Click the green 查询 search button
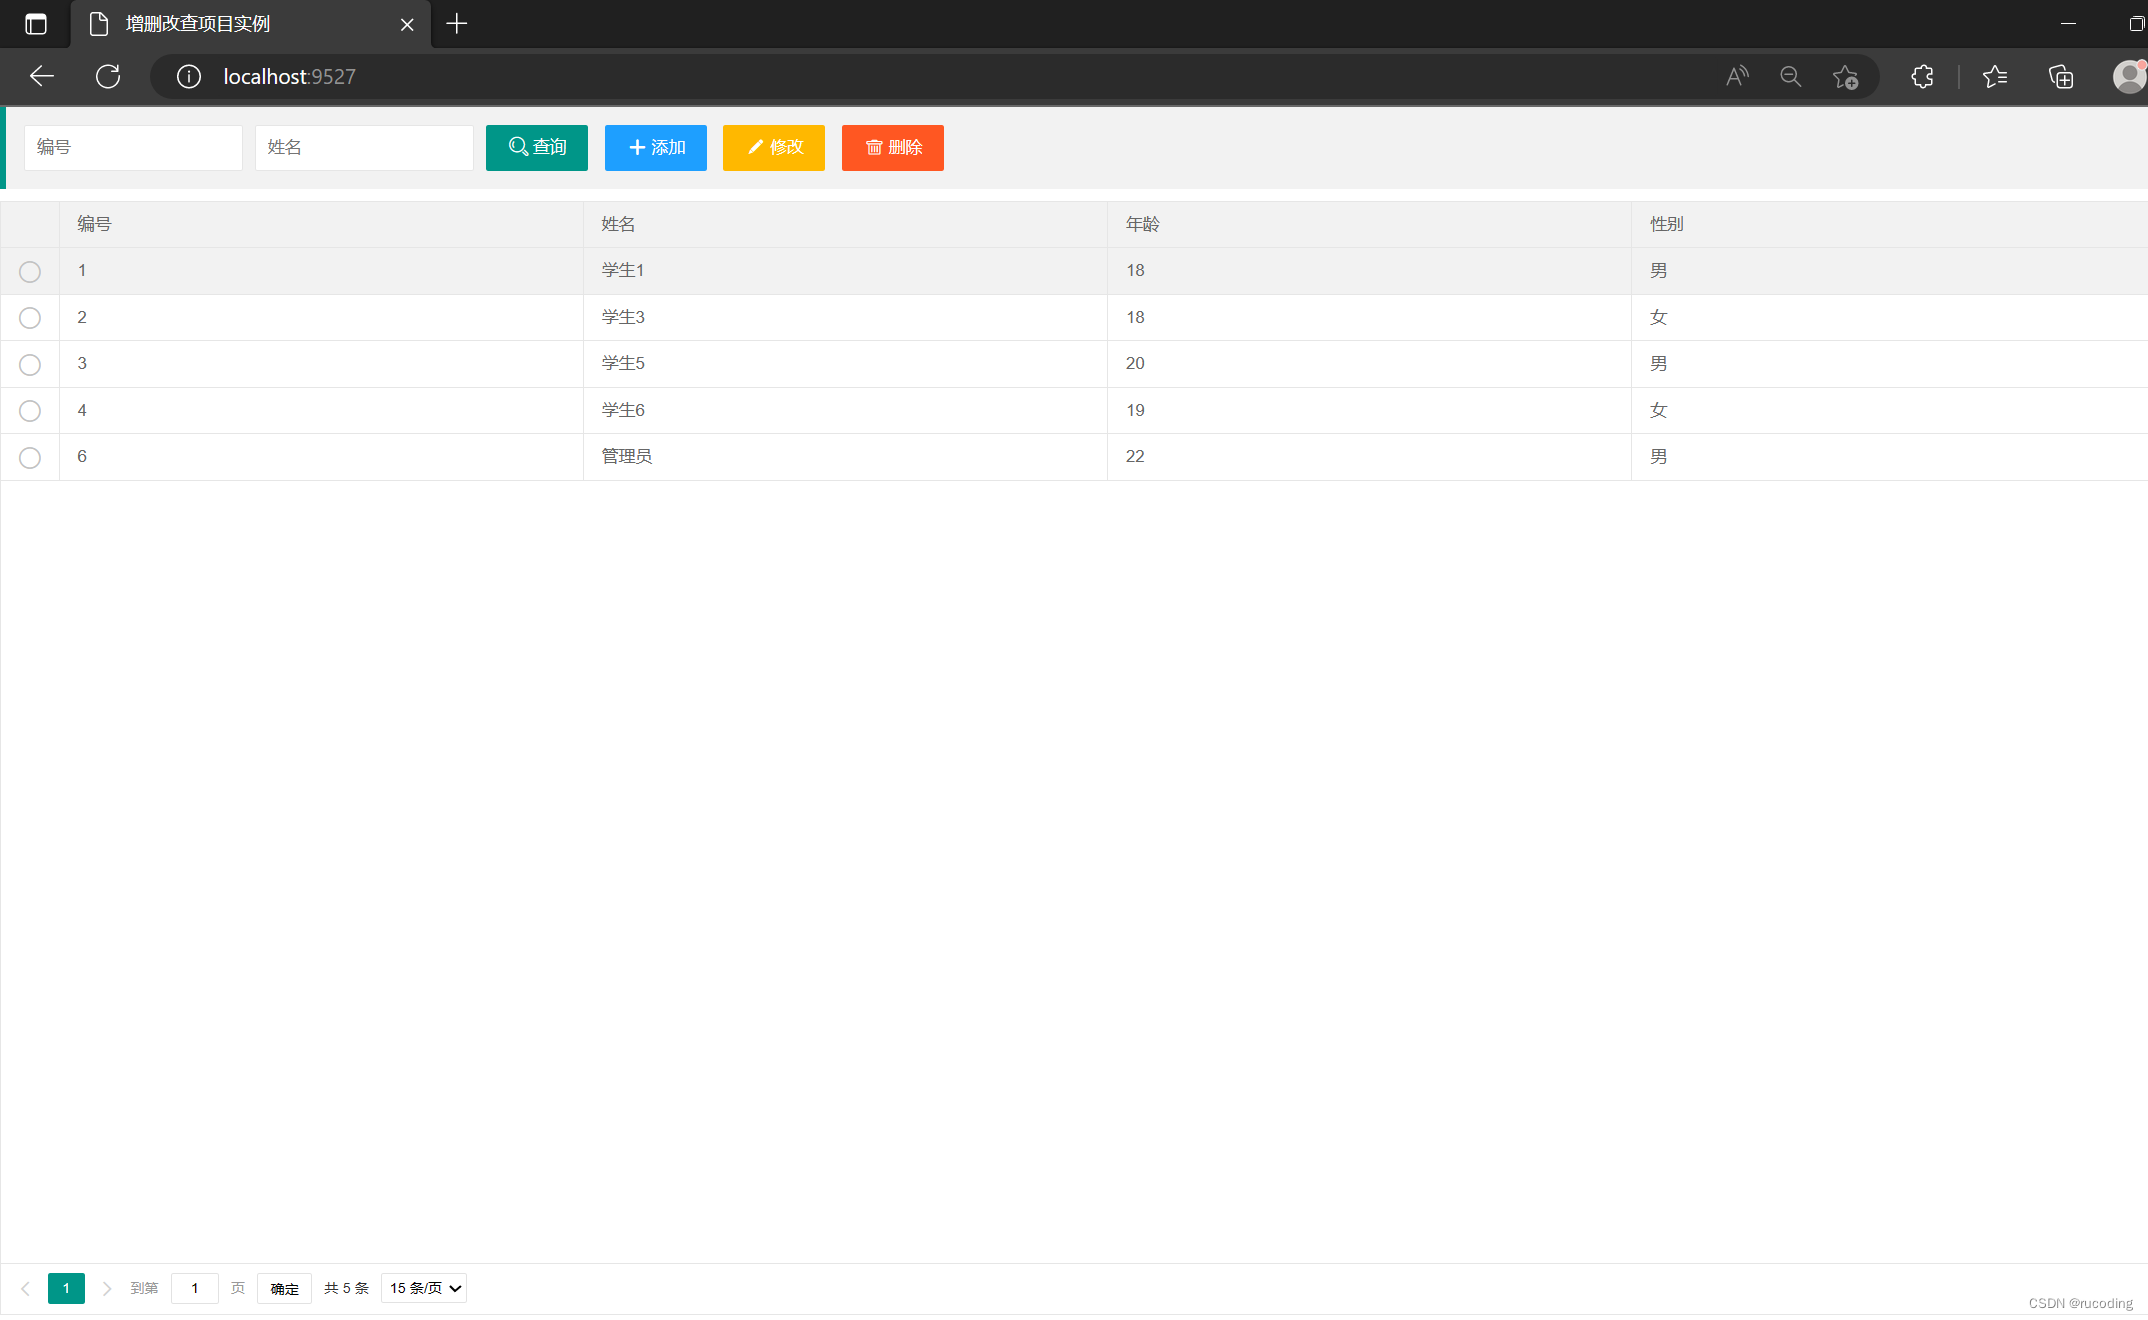This screenshot has height=1320, width=2148. click(x=537, y=148)
